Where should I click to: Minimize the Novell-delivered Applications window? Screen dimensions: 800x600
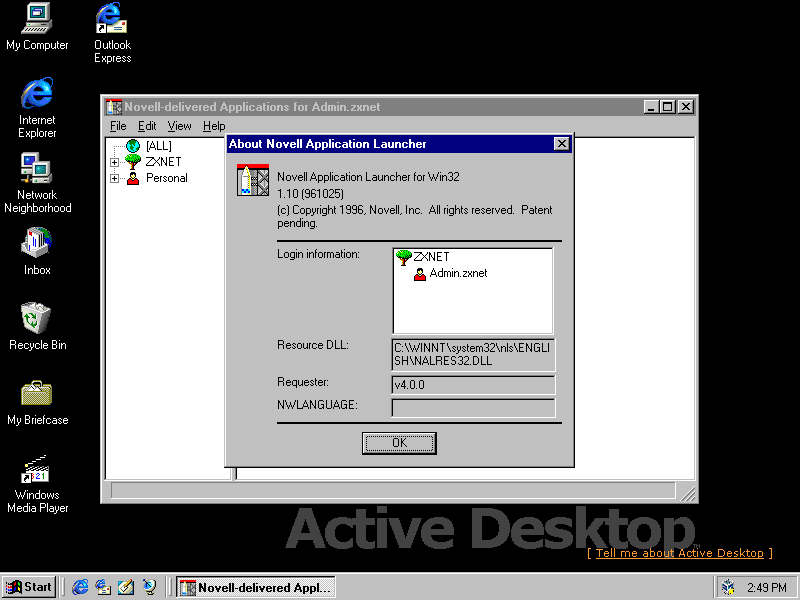[x=651, y=107]
